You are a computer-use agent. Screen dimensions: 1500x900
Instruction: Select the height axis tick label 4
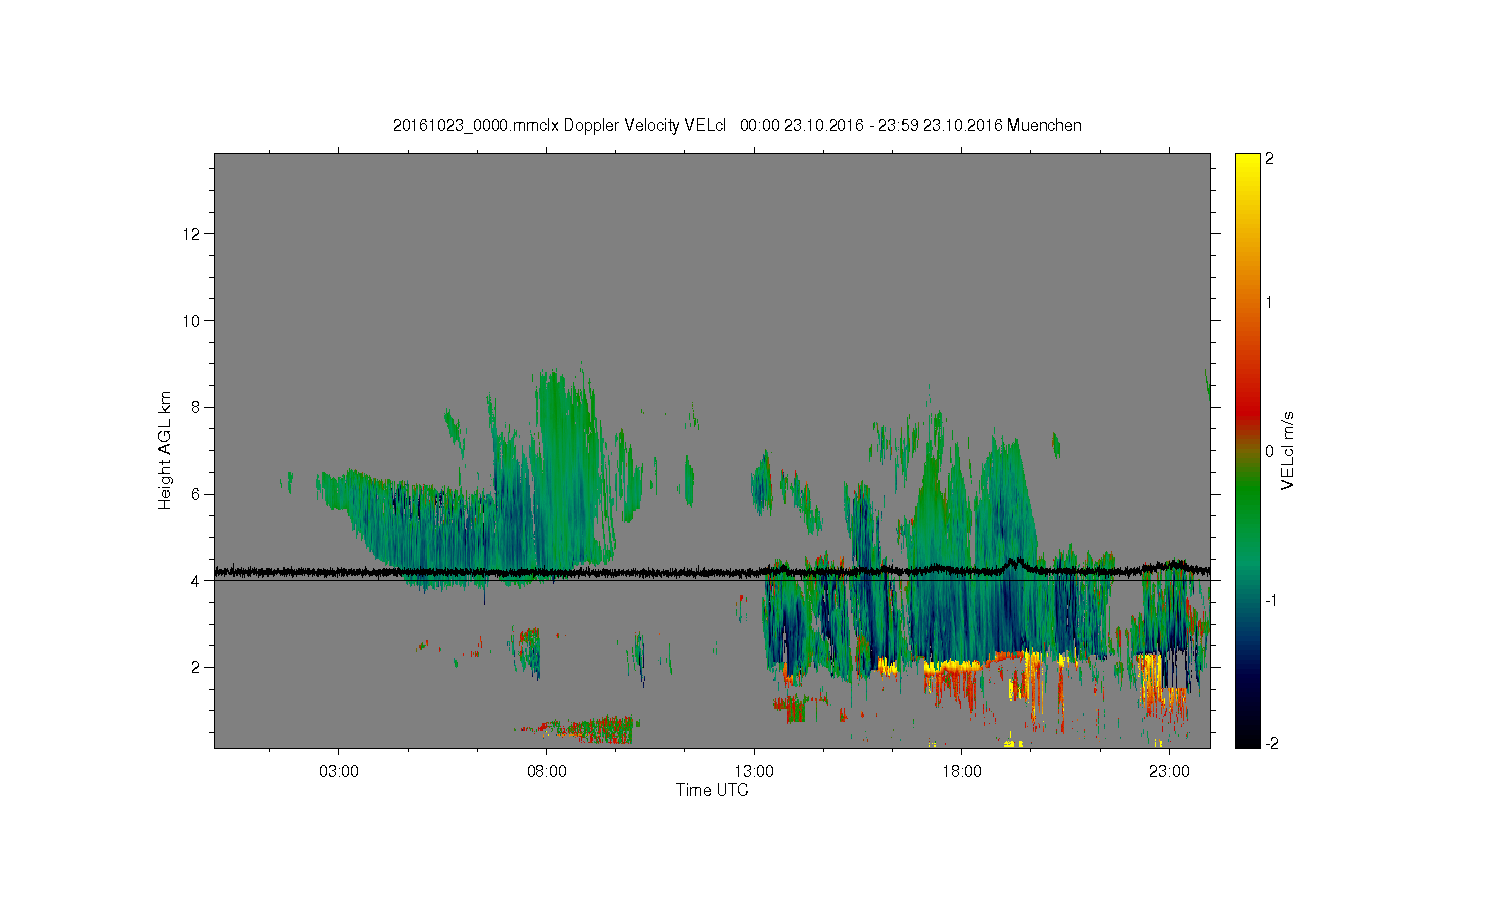[x=197, y=580]
